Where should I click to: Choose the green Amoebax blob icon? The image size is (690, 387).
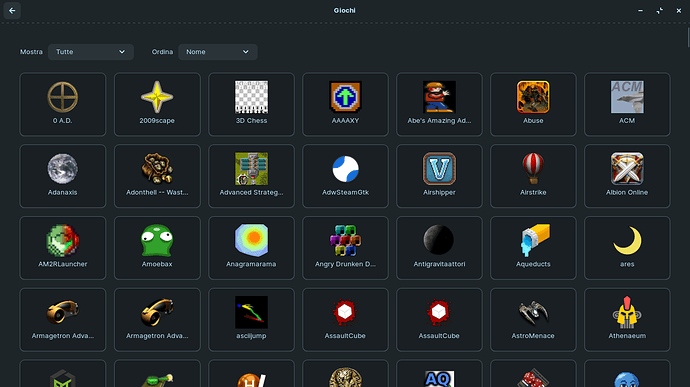coord(157,240)
